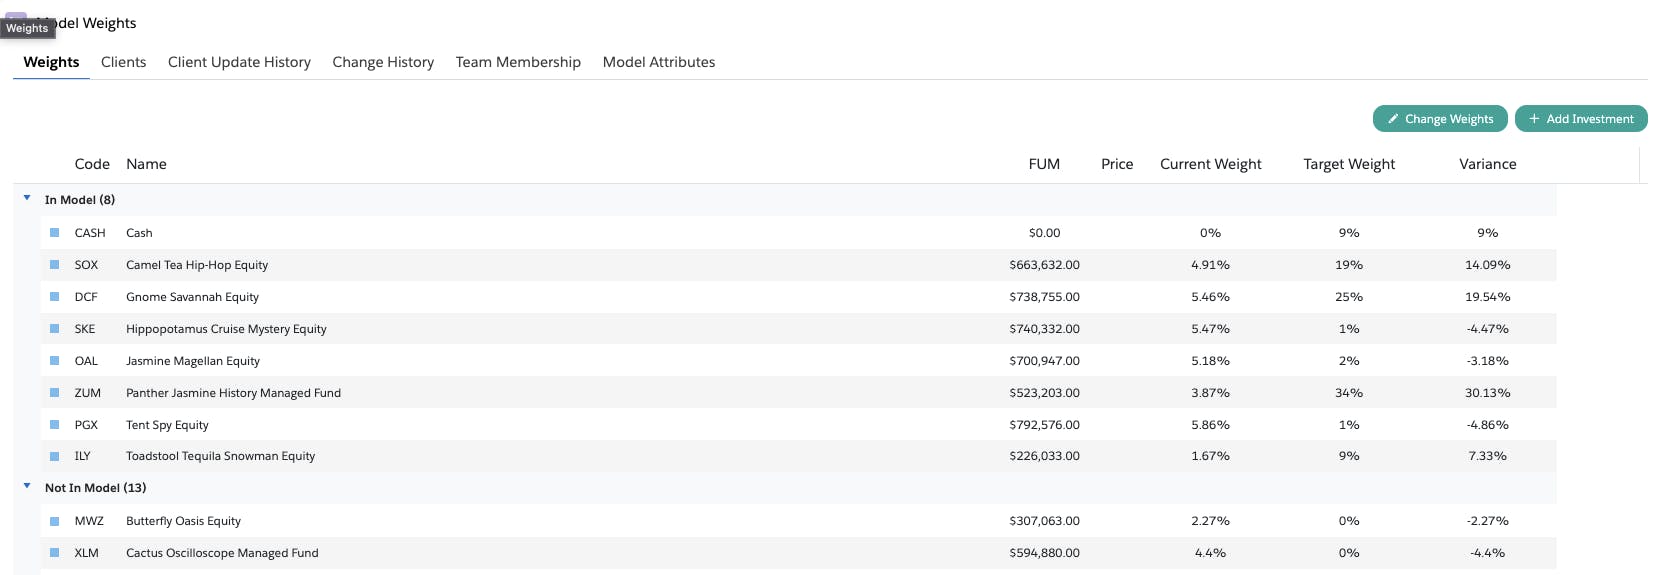Open the Client Update History tab
Screen dimensions: 1658x575
coord(239,62)
